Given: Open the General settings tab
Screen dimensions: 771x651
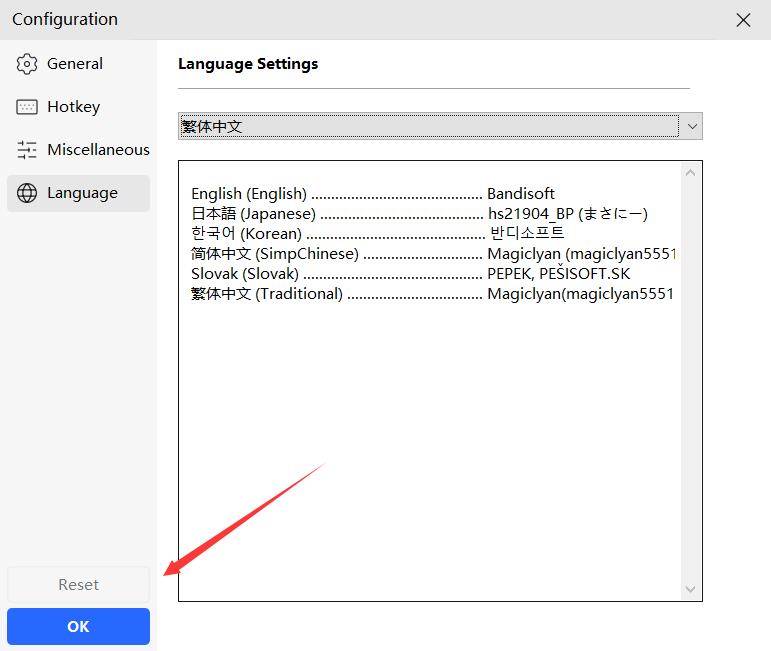Looking at the screenshot, I should tap(75, 64).
